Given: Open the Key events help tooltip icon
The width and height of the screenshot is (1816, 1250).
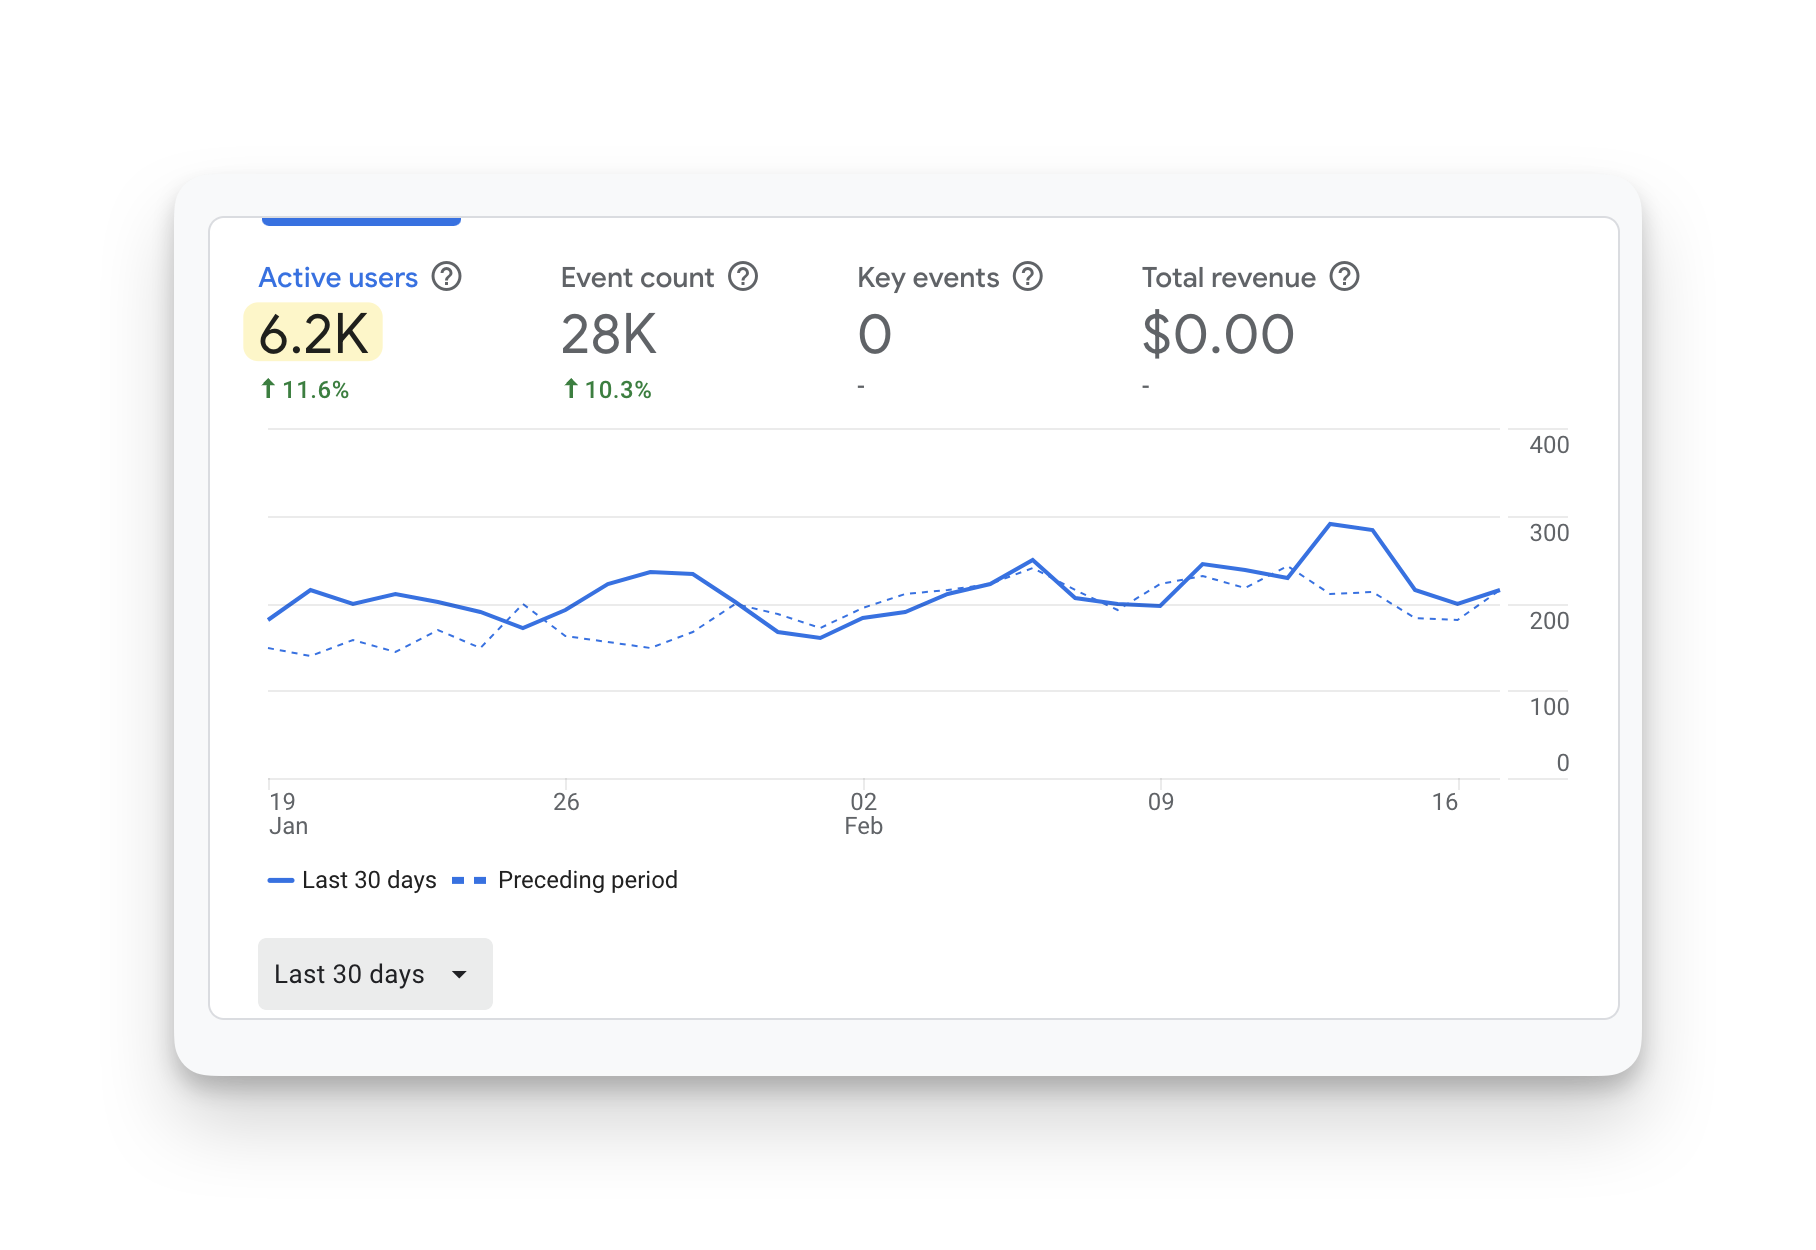Looking at the screenshot, I should click(x=1027, y=277).
